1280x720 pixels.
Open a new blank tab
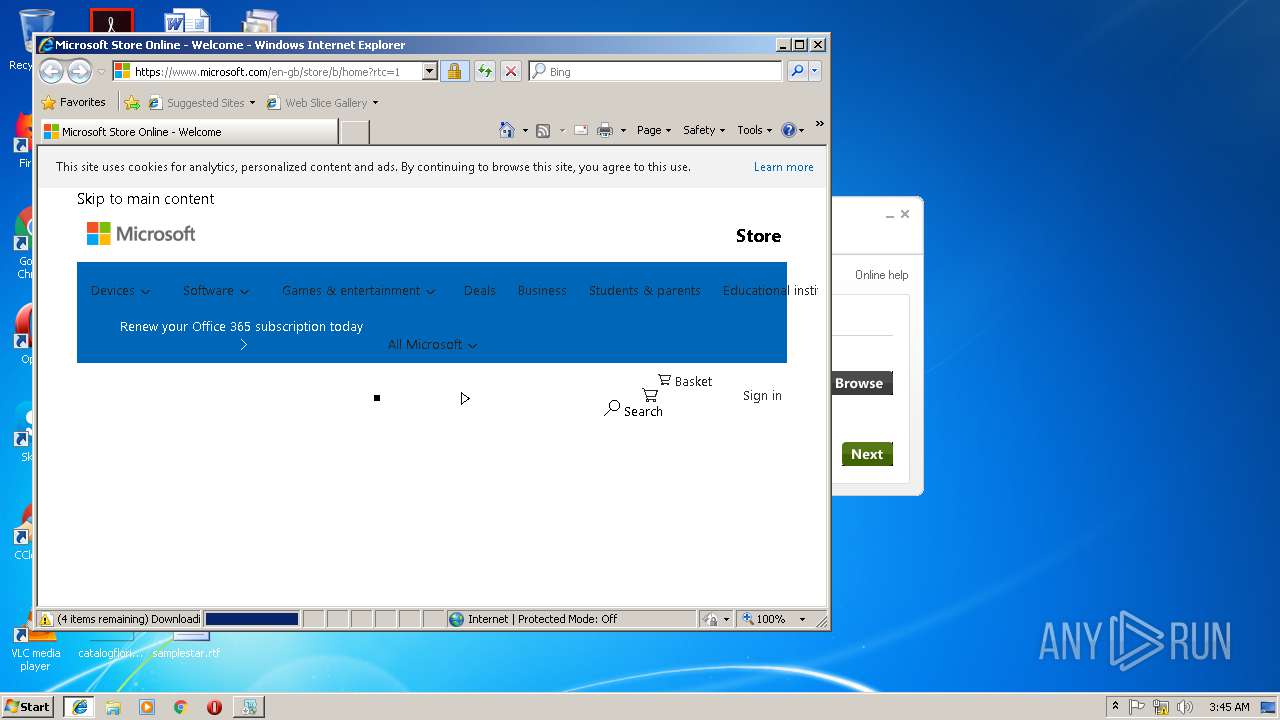click(x=355, y=131)
